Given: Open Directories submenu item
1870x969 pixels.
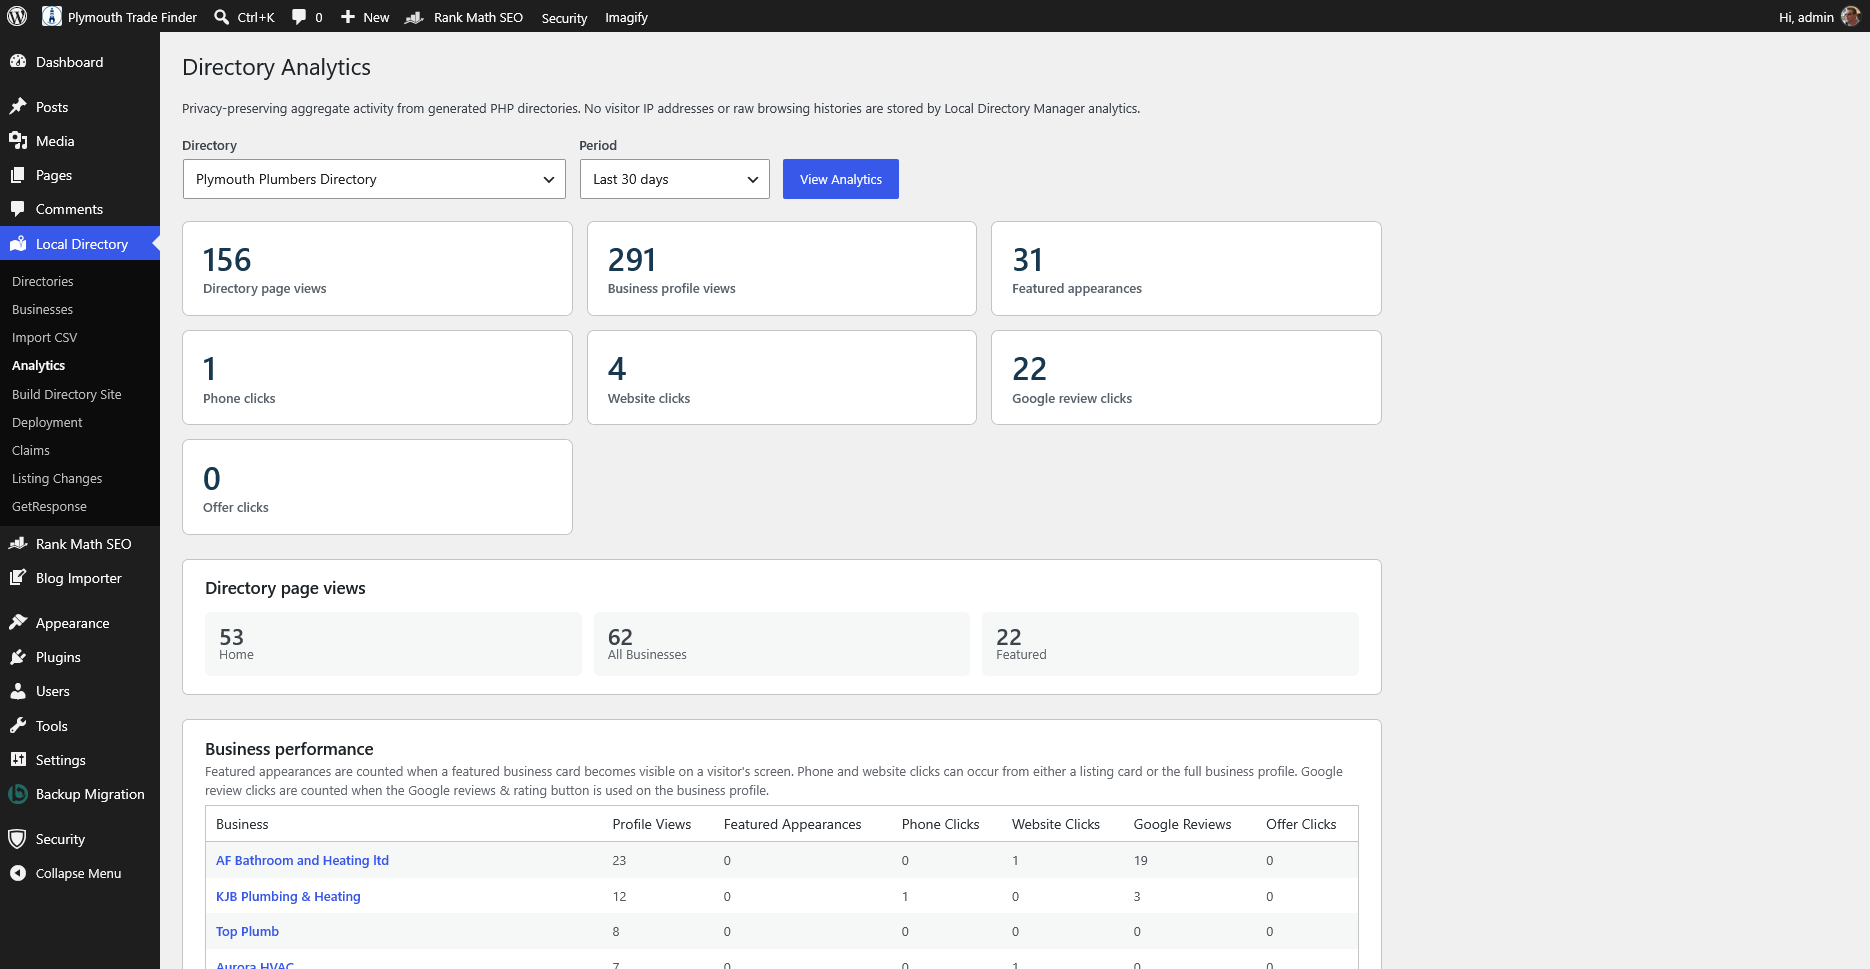Looking at the screenshot, I should tap(43, 282).
